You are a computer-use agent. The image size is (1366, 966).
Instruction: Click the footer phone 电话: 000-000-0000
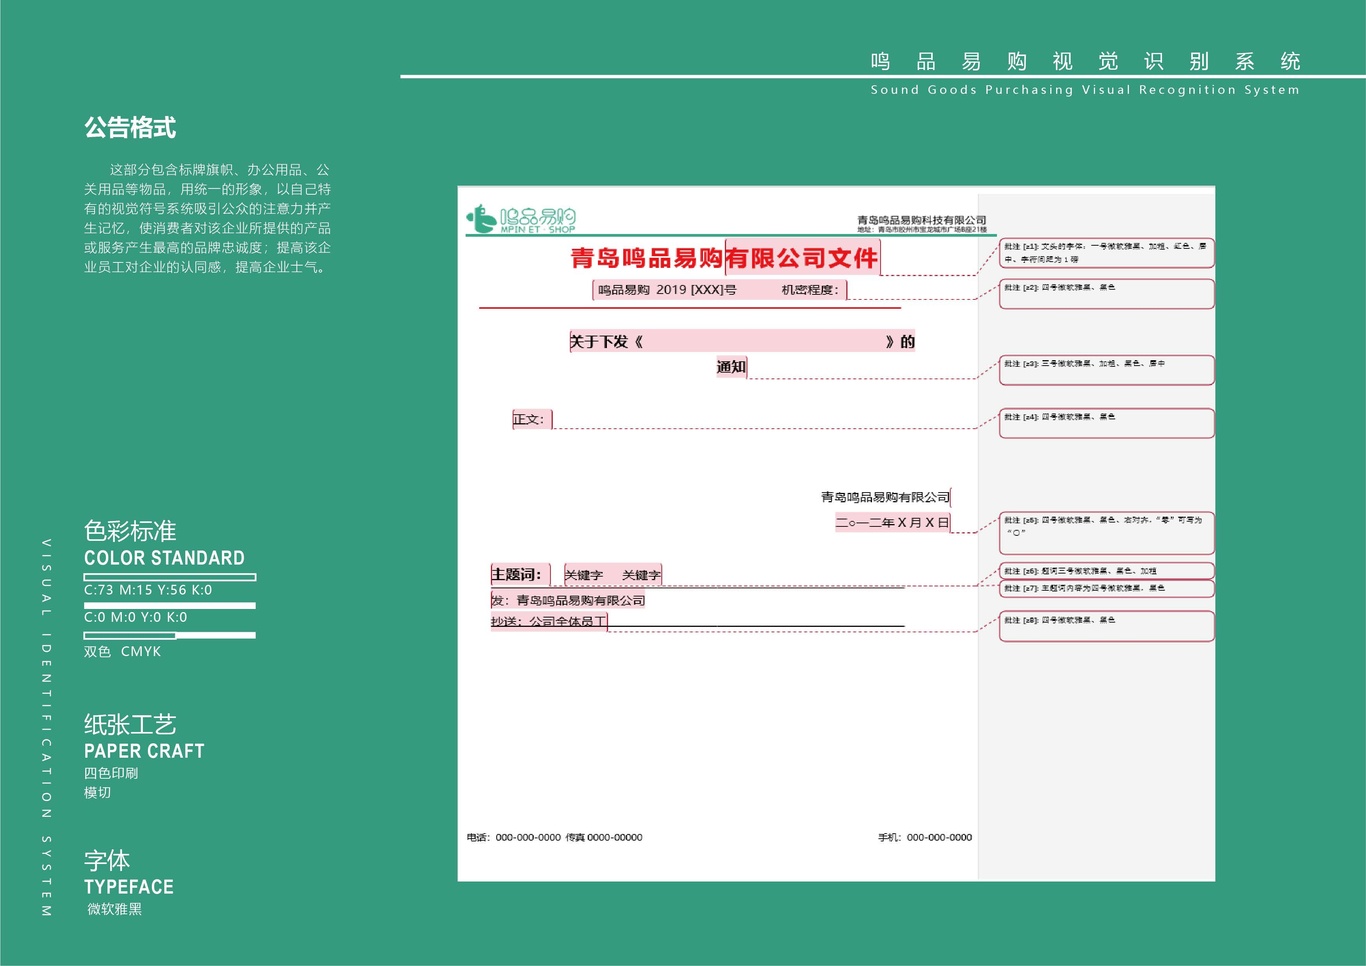[x=514, y=838]
